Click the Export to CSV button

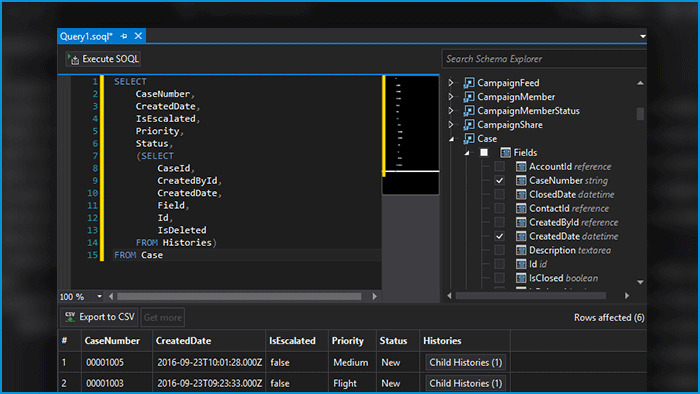99,317
